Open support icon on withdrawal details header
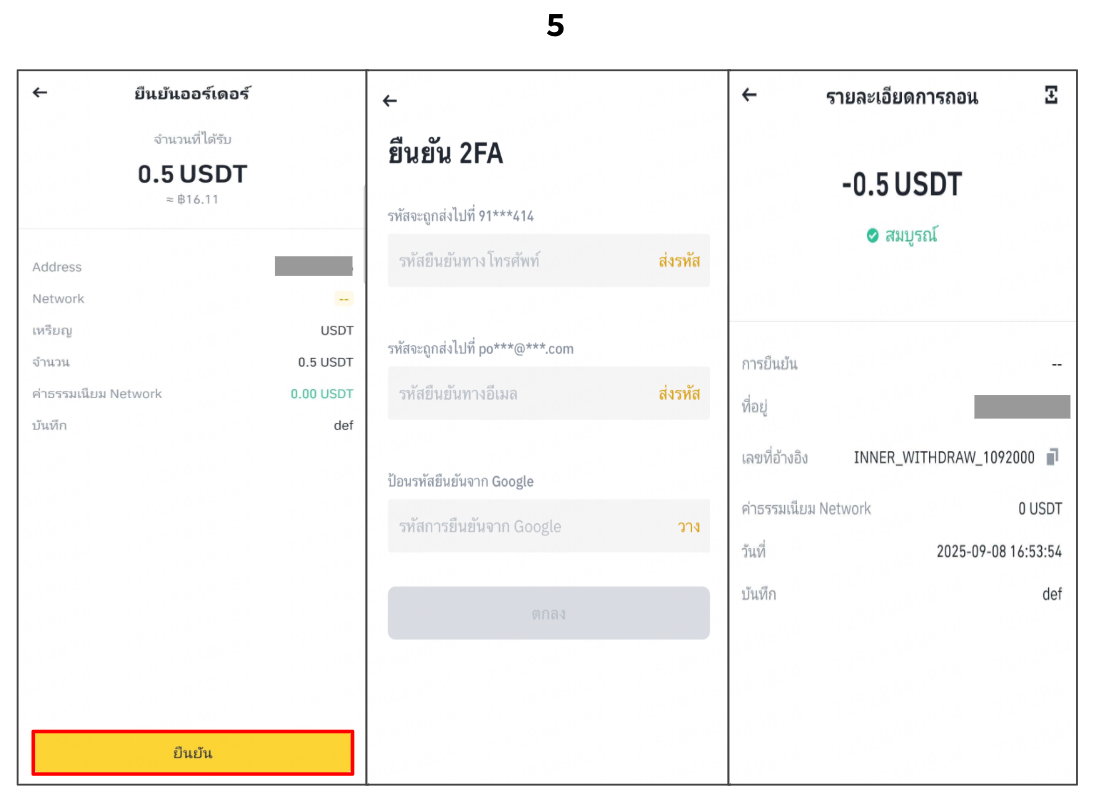Image resolution: width=1094 pixels, height=802 pixels. pos(1051,95)
